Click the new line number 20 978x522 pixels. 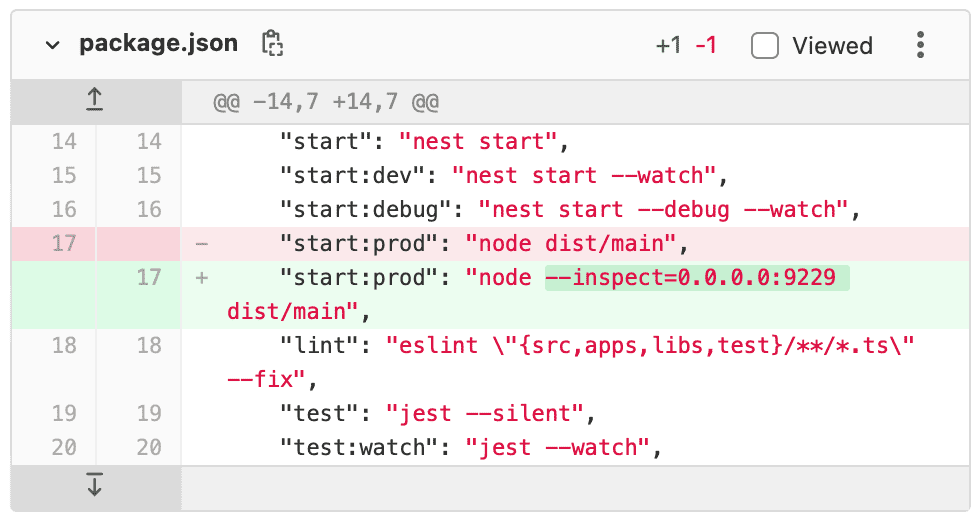point(149,447)
